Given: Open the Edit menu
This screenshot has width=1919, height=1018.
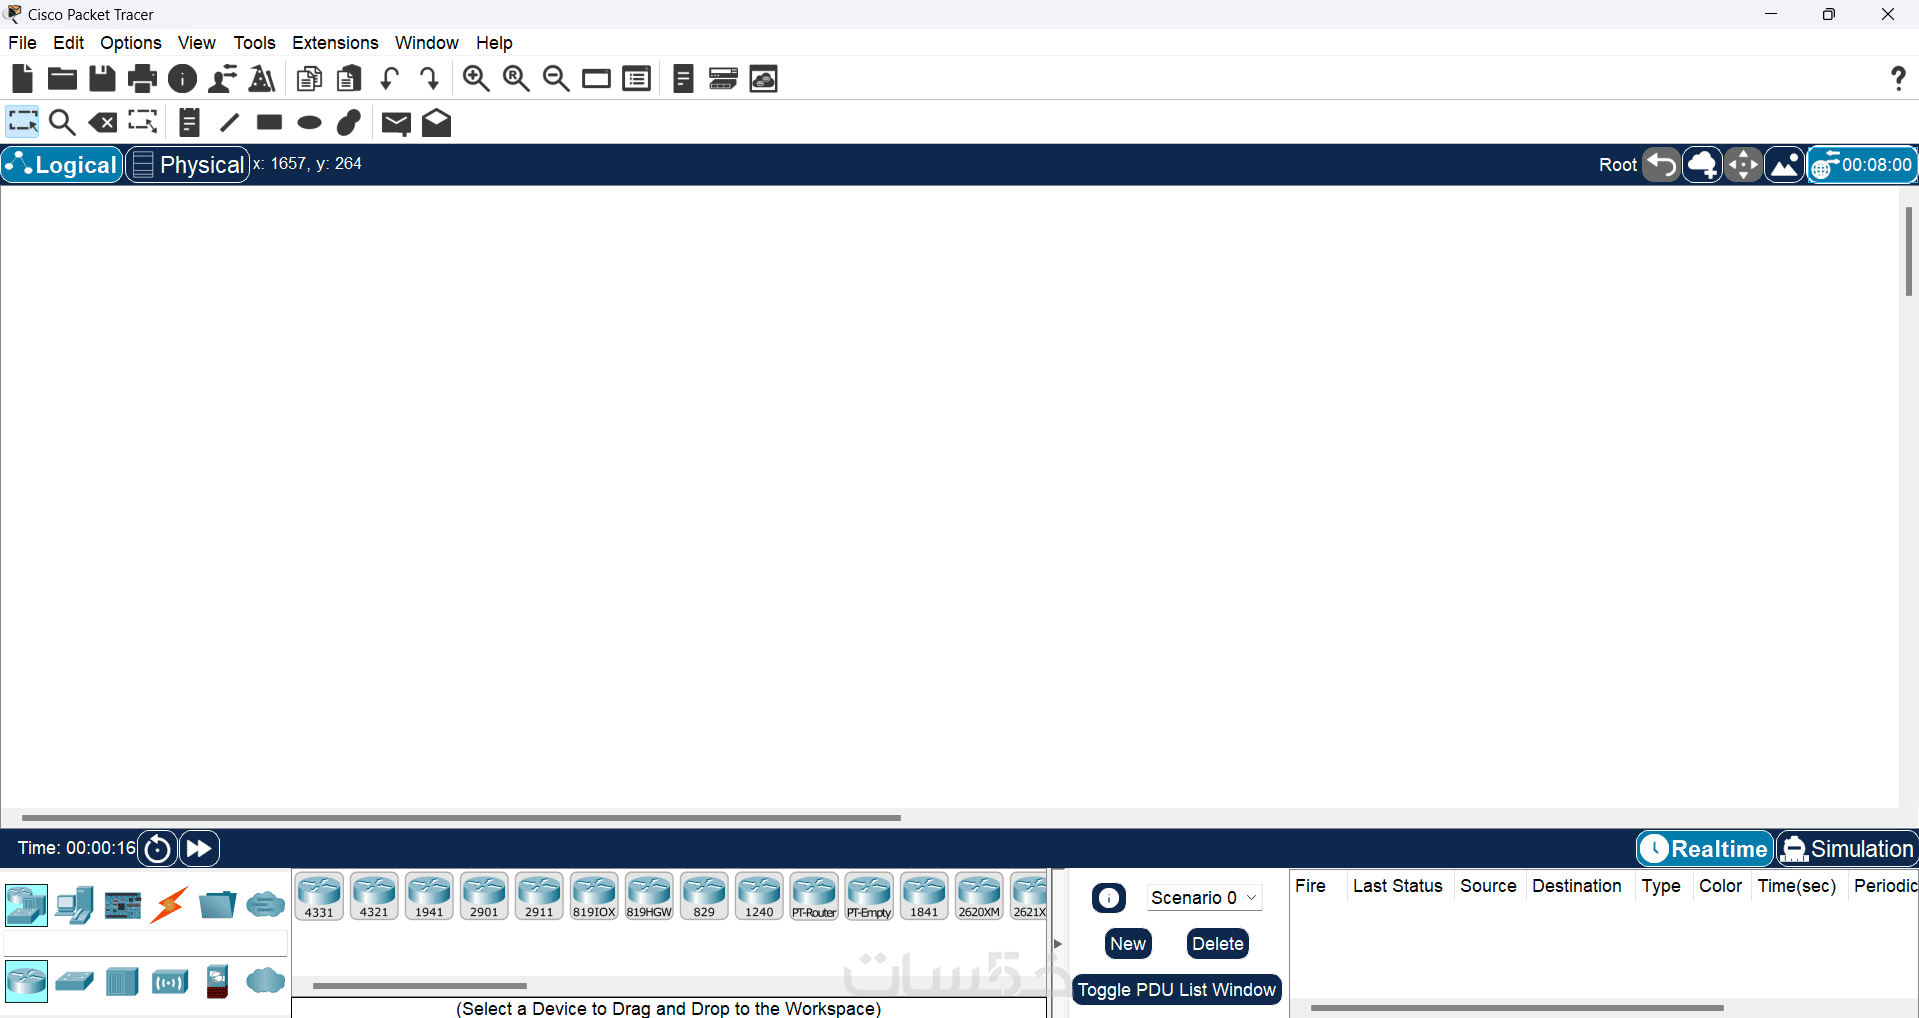Looking at the screenshot, I should point(68,43).
